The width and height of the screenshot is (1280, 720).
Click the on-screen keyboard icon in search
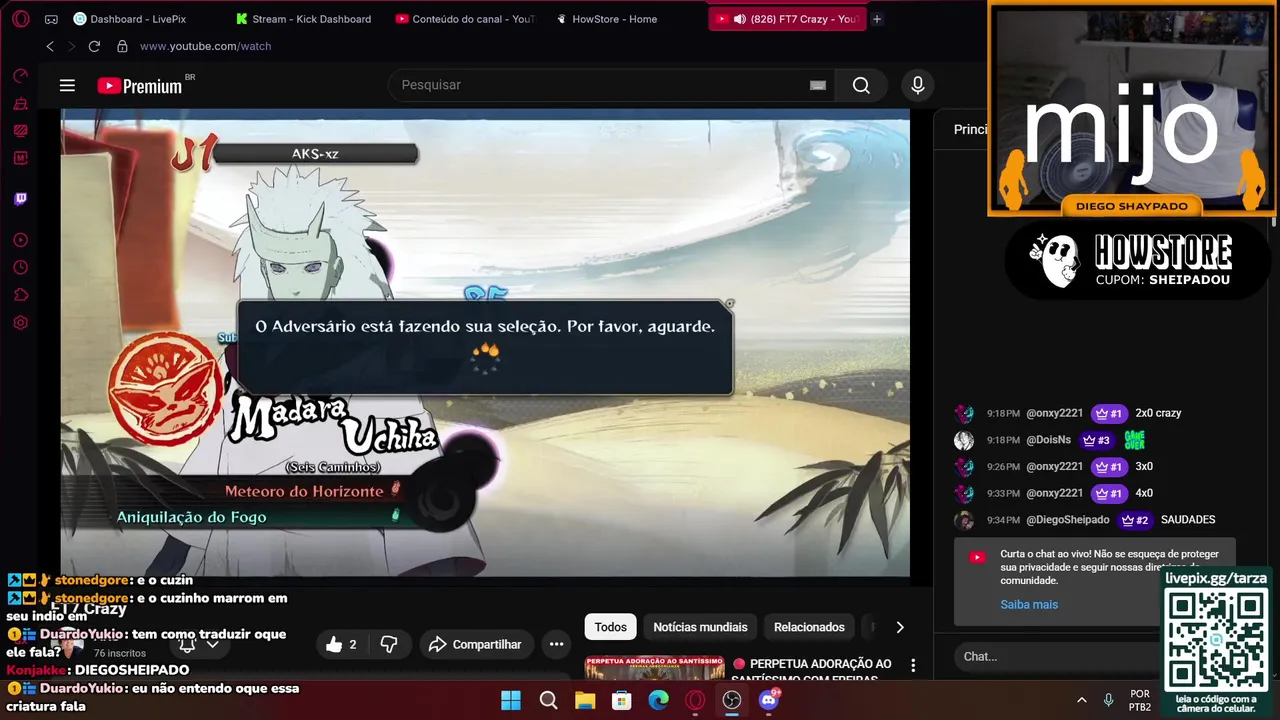[x=818, y=85]
